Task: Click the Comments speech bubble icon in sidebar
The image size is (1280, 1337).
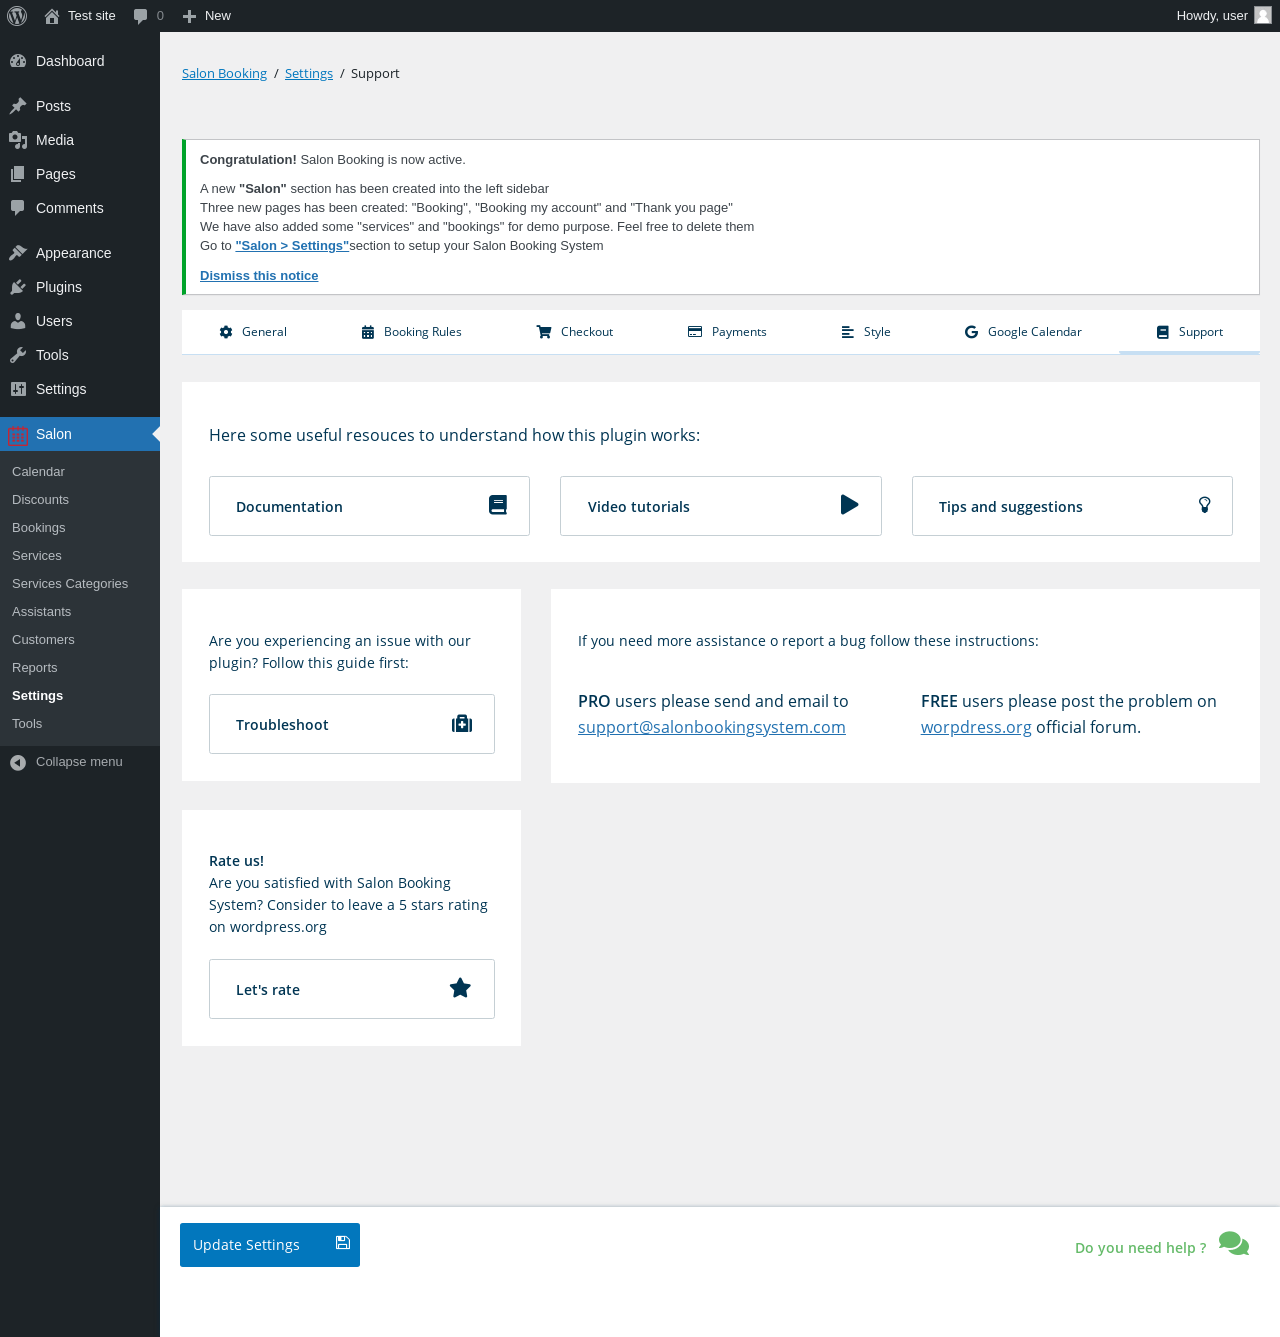Action: point(18,208)
